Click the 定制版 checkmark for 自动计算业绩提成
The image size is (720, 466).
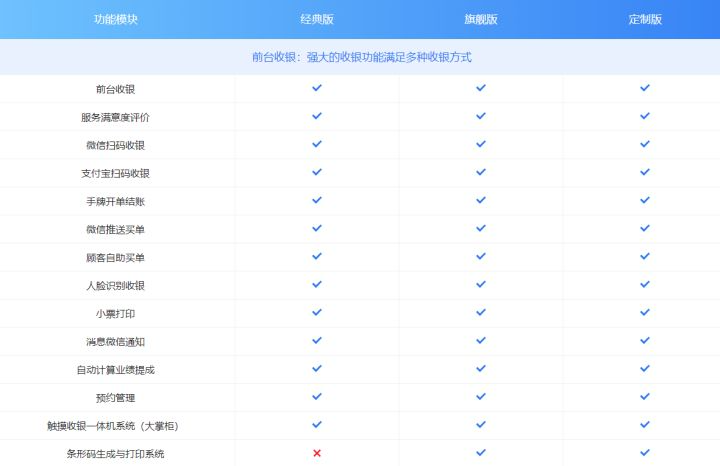(645, 368)
